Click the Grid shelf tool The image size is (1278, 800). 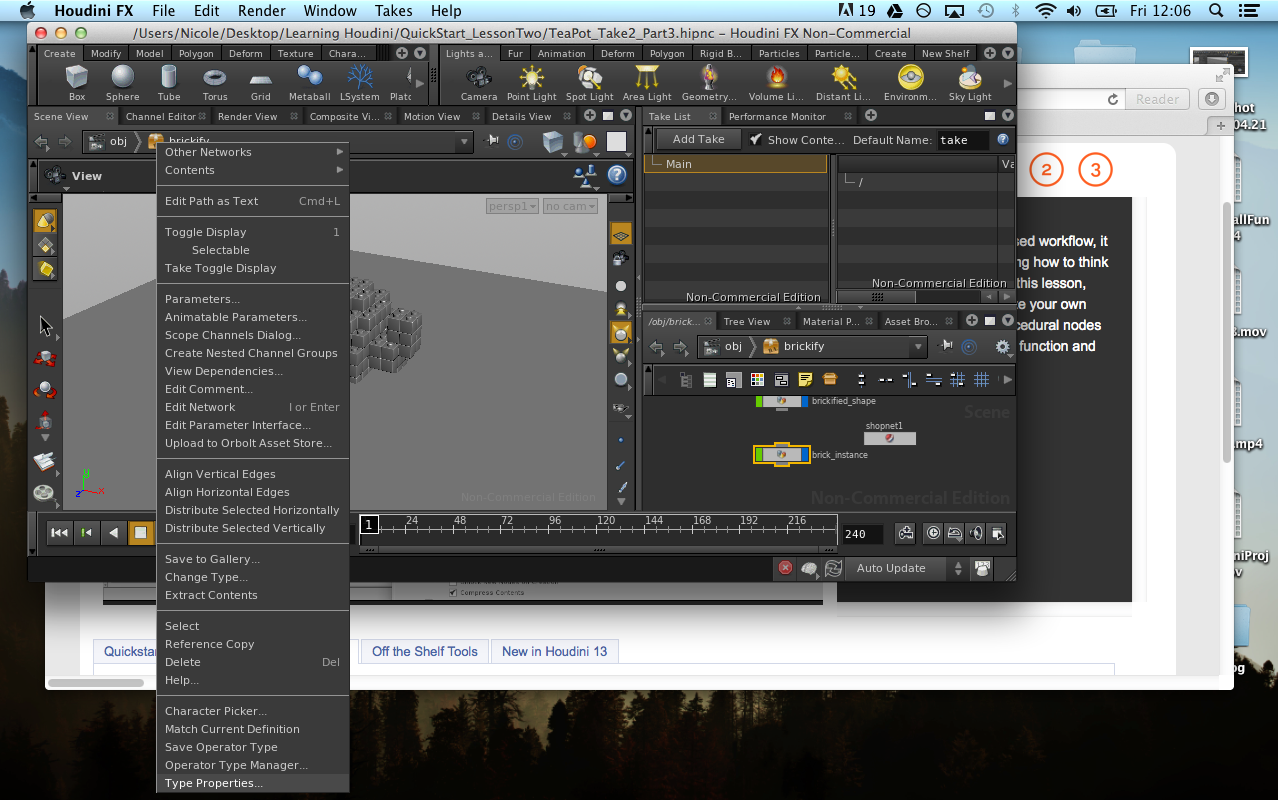click(261, 82)
